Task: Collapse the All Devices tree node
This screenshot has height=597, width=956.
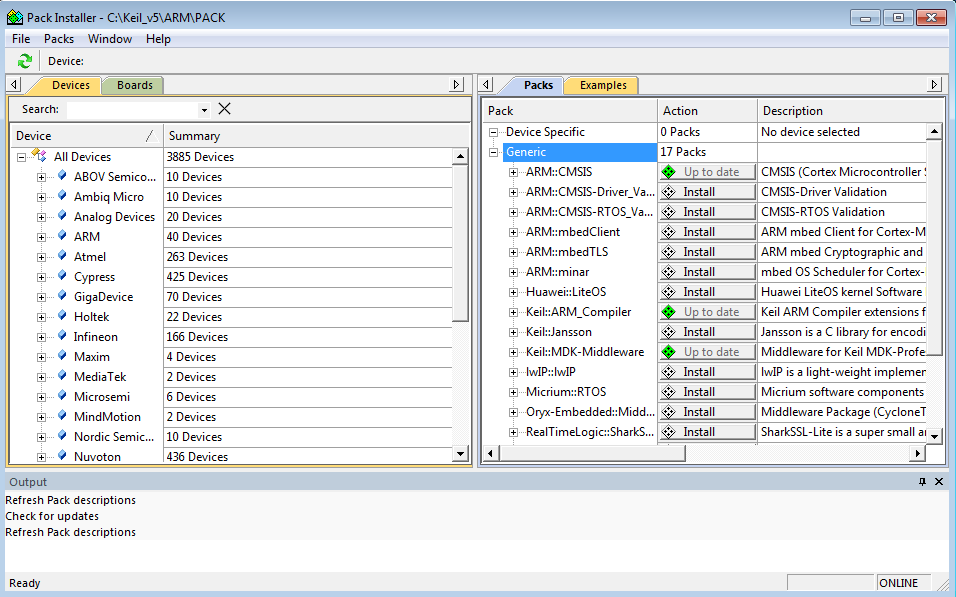Action: (21, 157)
